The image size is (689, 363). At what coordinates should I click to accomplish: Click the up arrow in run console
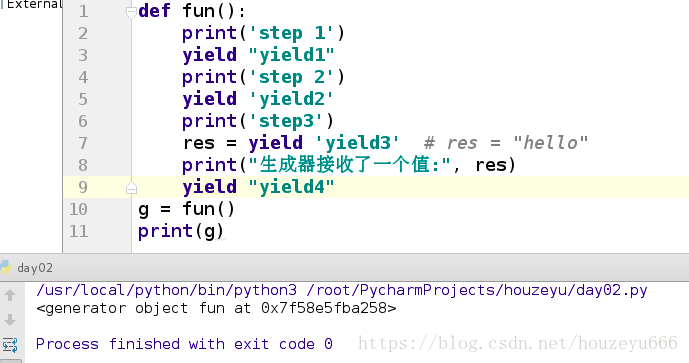coord(10,295)
